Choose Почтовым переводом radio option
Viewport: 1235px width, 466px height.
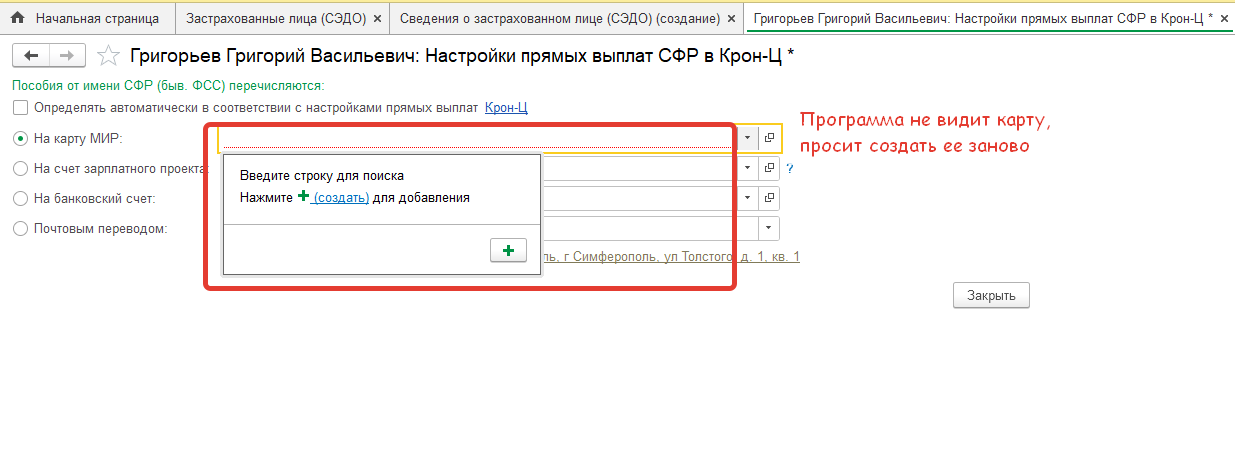[x=21, y=228]
